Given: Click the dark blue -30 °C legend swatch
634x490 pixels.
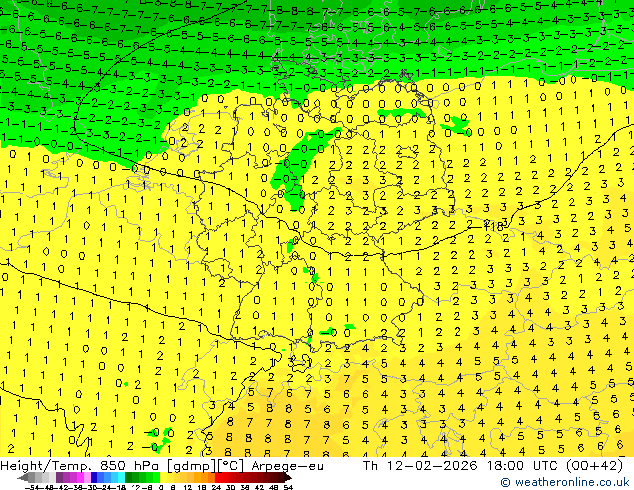Looking at the screenshot, I should pos(94,477).
